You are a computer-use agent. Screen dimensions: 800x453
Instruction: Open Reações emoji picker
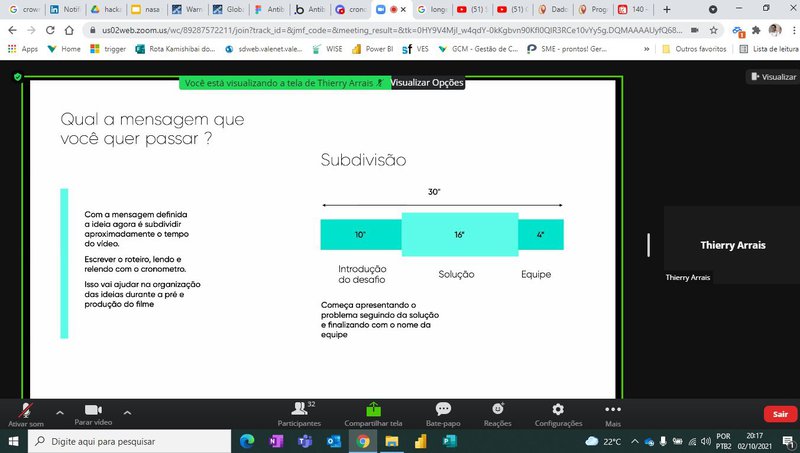(x=497, y=414)
